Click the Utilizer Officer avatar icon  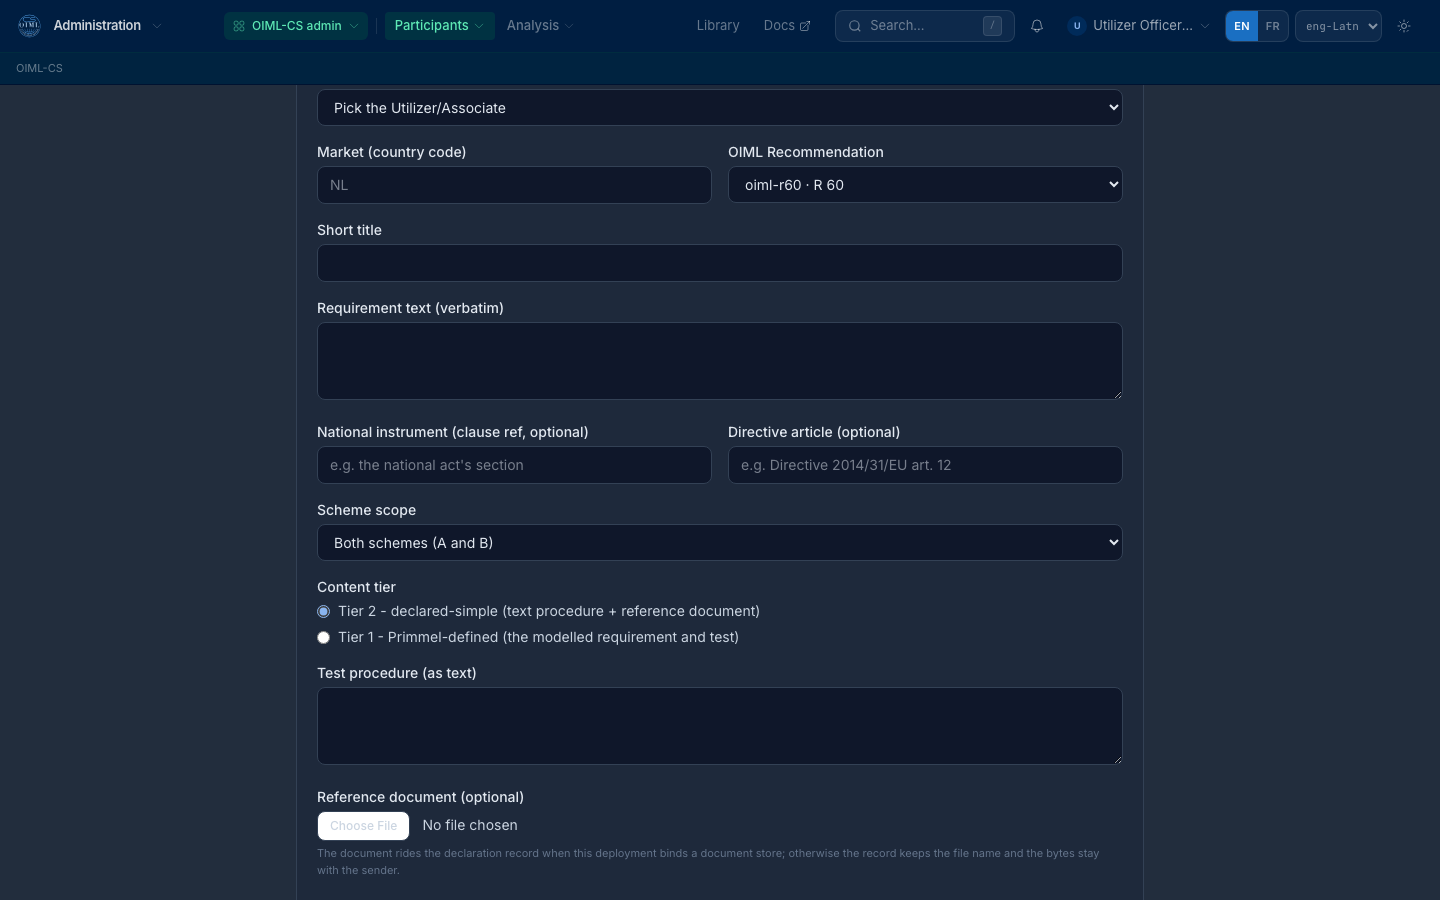pos(1077,26)
